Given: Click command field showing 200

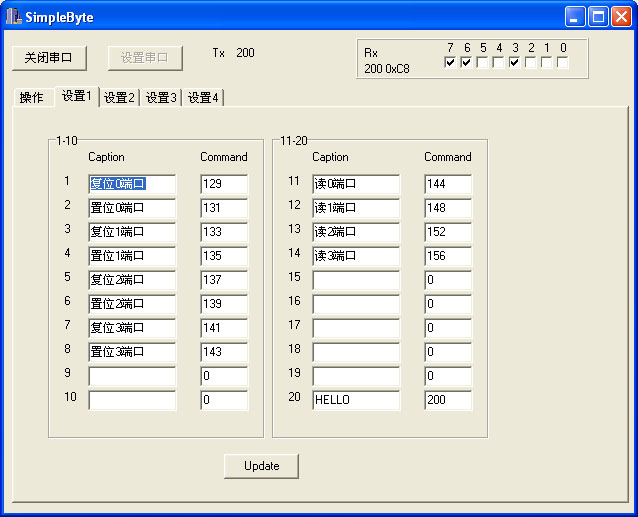Looking at the screenshot, I should [448, 400].
